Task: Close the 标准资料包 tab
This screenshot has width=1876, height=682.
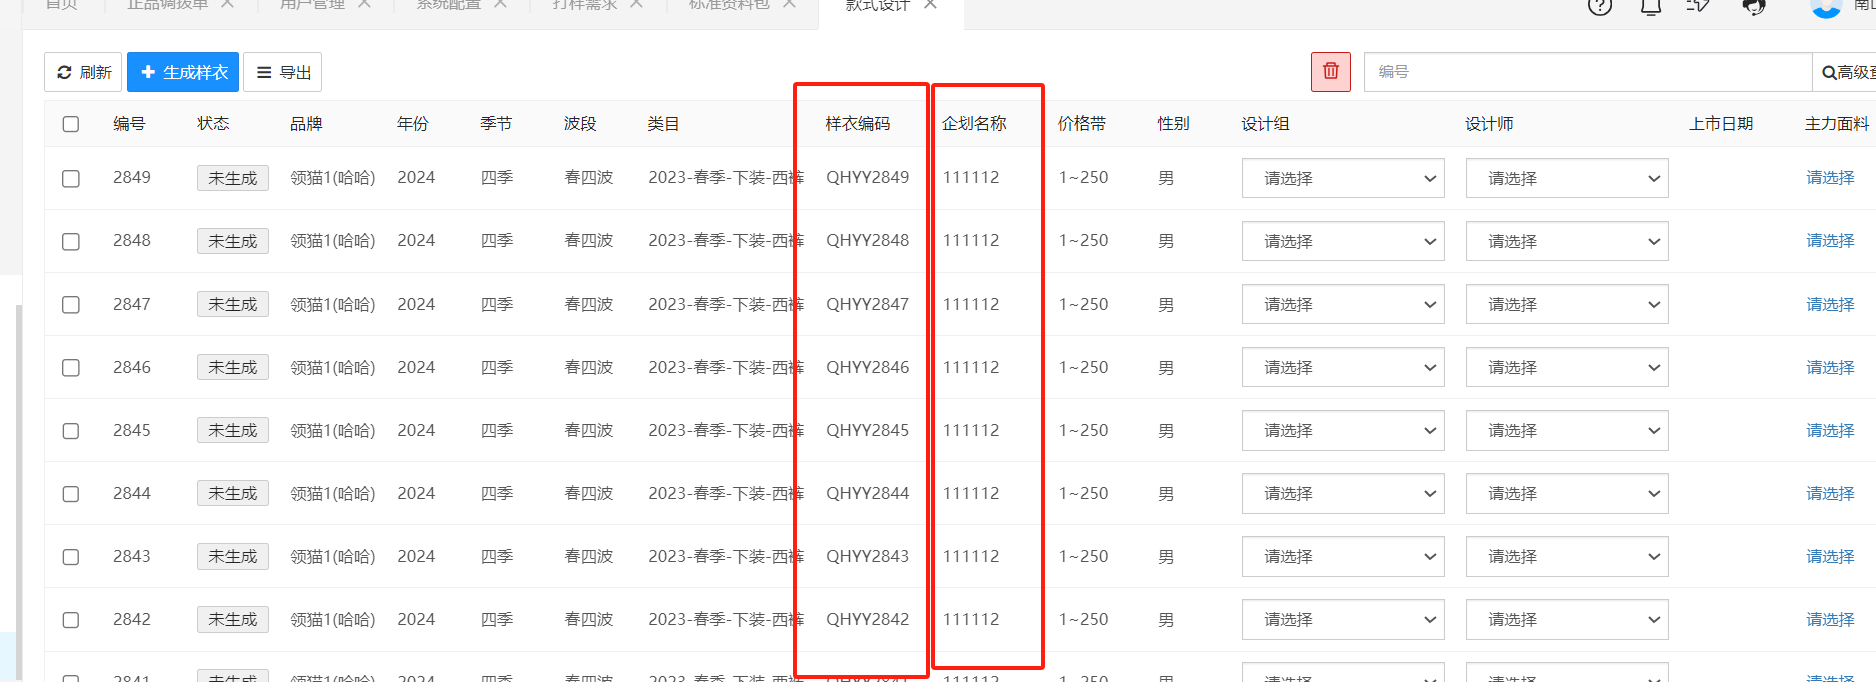Action: click(789, 5)
